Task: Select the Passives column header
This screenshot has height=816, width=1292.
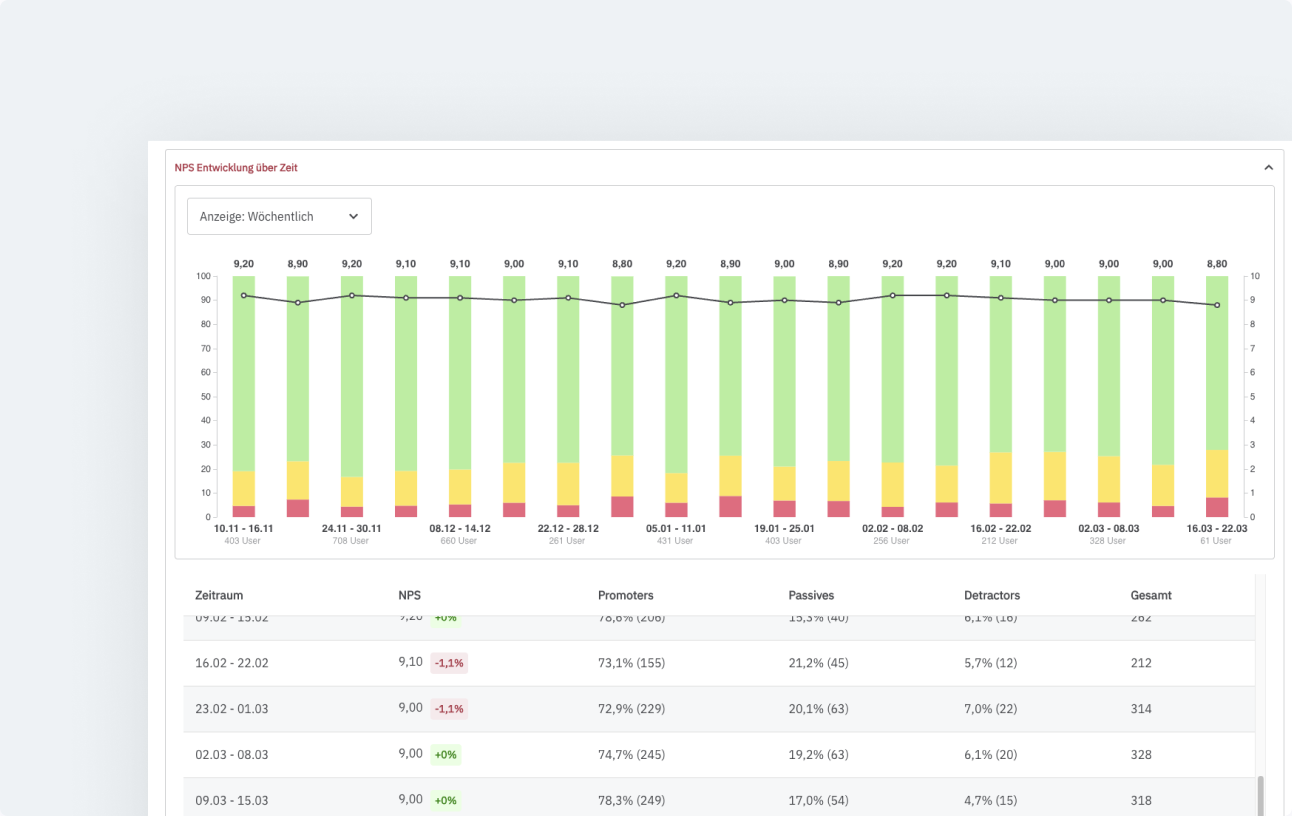Action: click(x=811, y=595)
